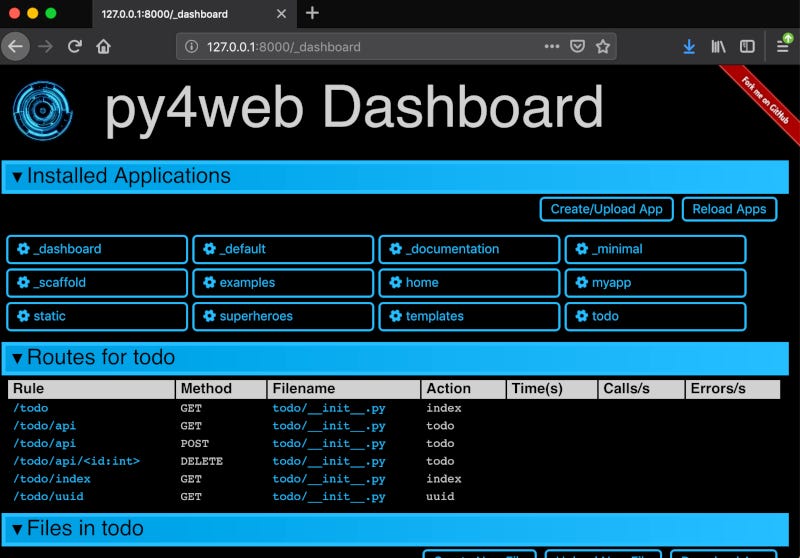
Task: Click the Errors/s column header
Action: 733,389
